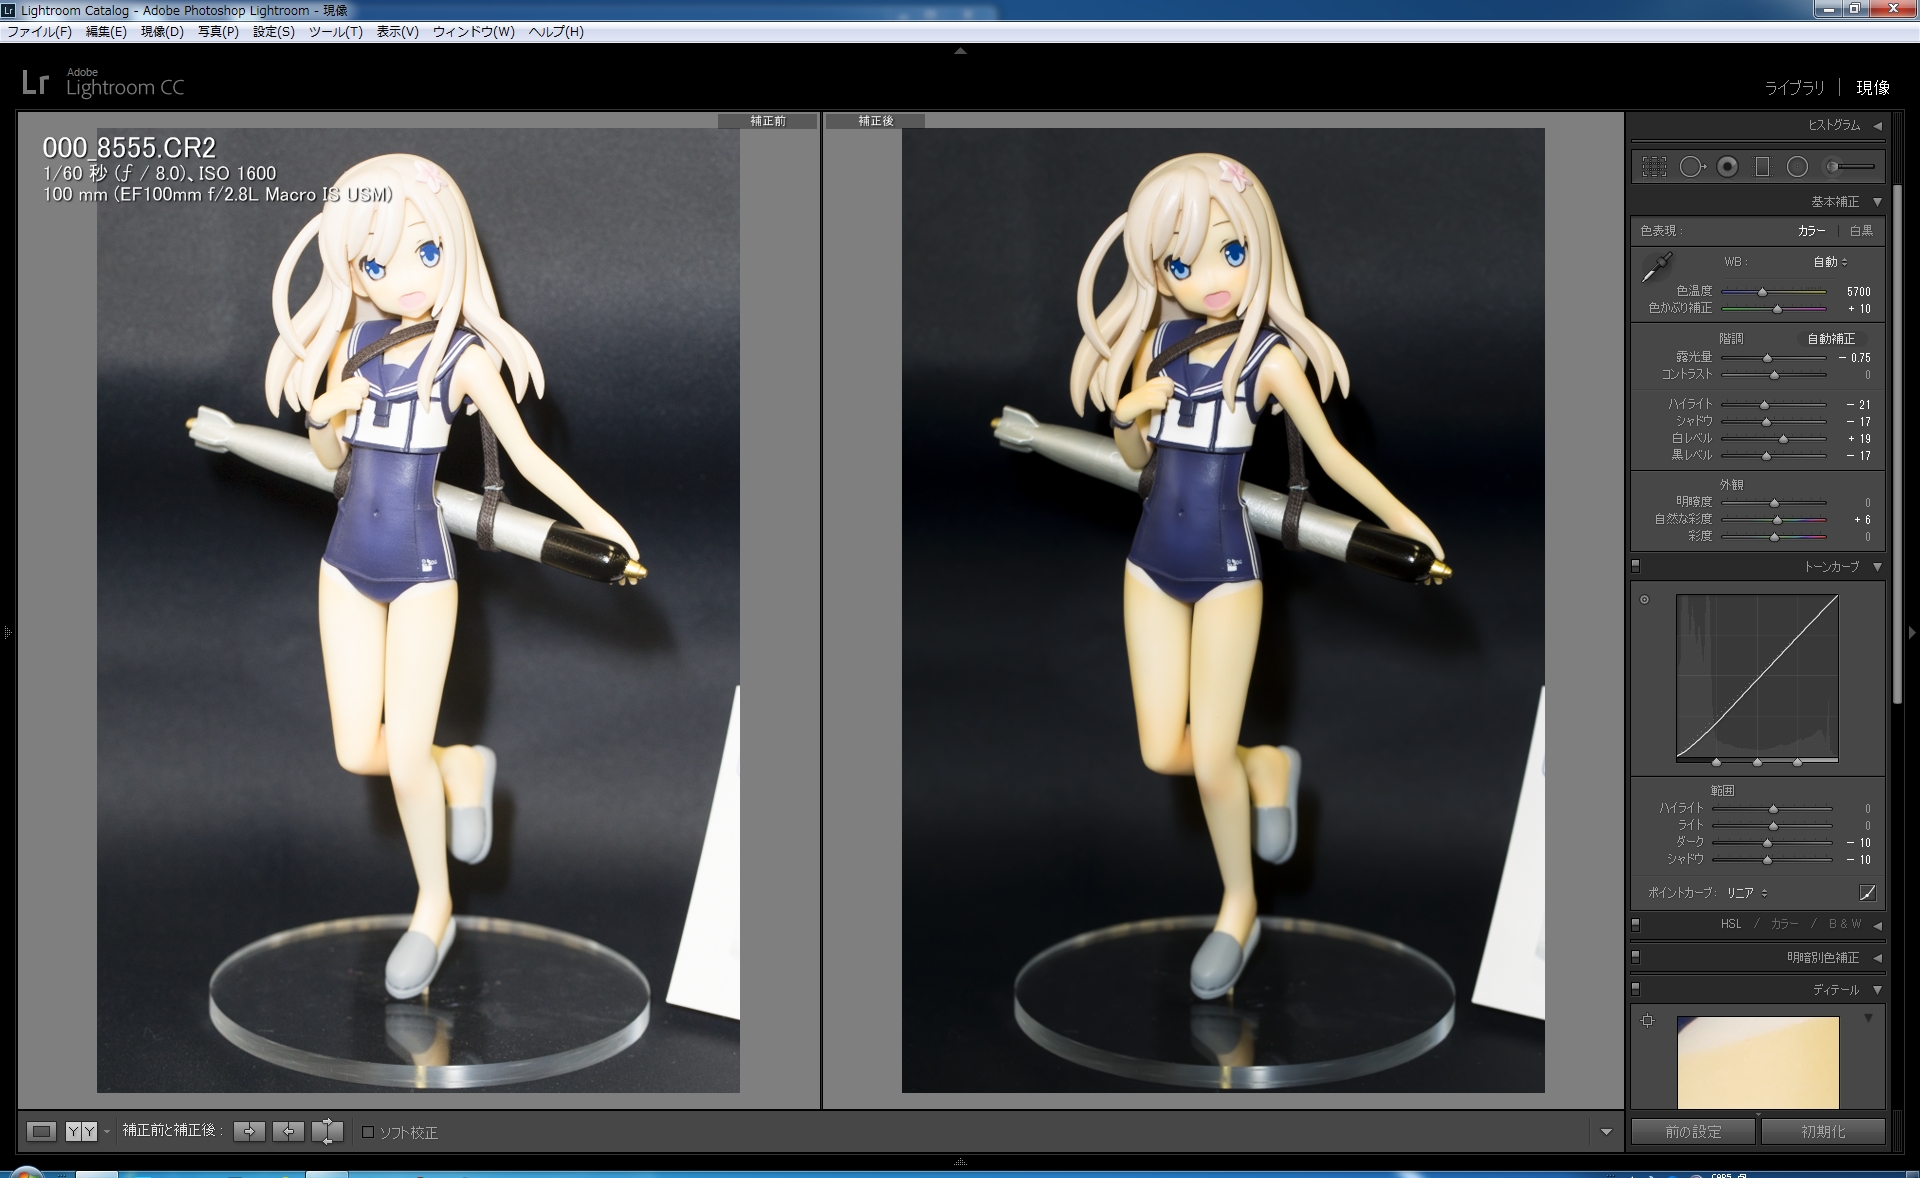Hide the top module picker panel
The height and width of the screenshot is (1178, 1920).
pos(960,51)
